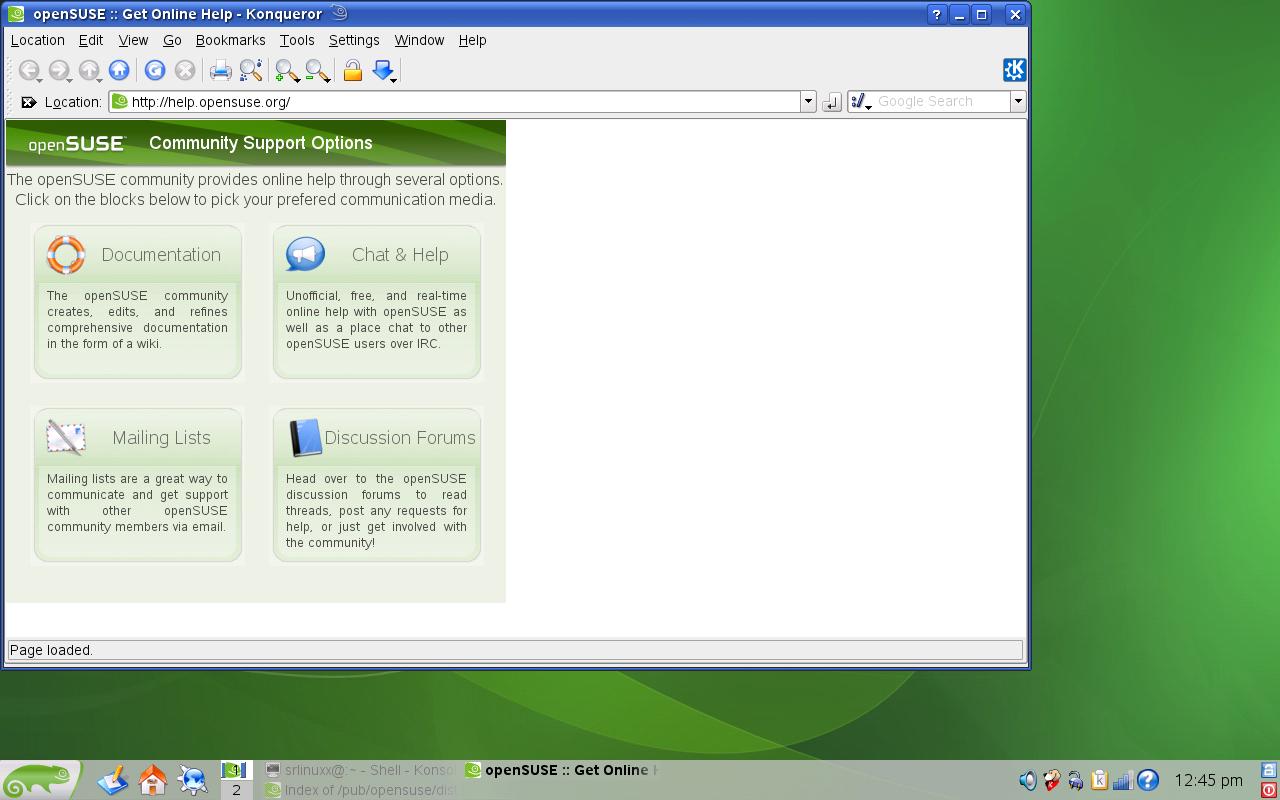
Task: Open the desktop pencil icon in the panel
Action: [113, 780]
